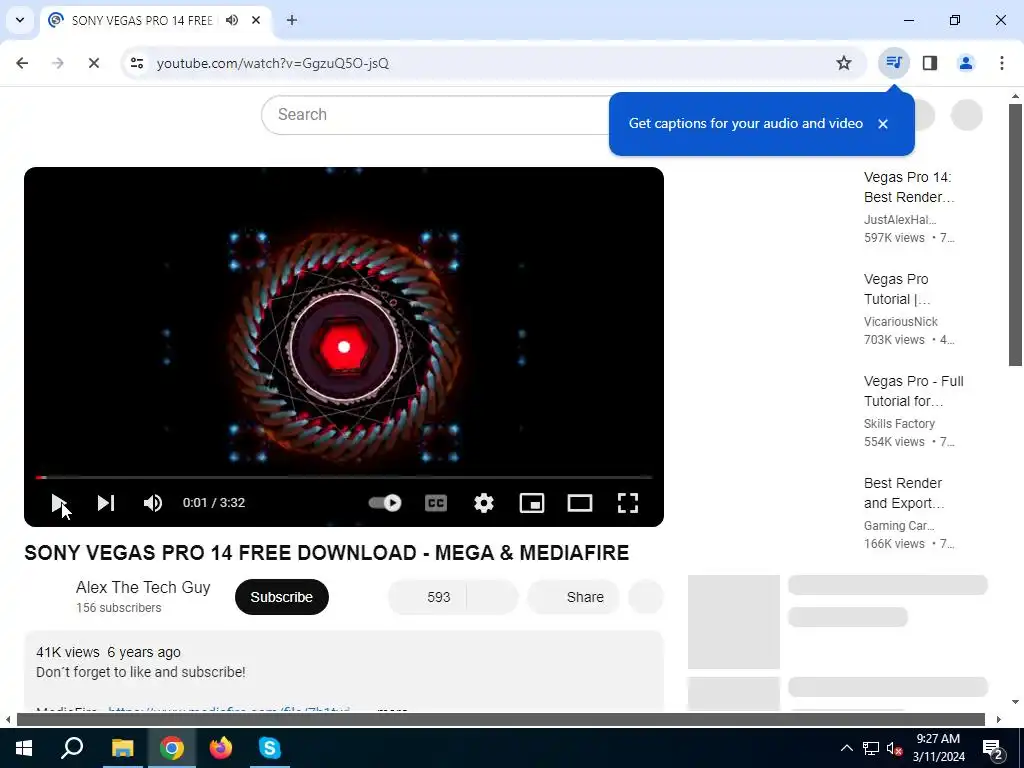Open the system volume tray icon
This screenshot has width=1024, height=768.
[894, 748]
